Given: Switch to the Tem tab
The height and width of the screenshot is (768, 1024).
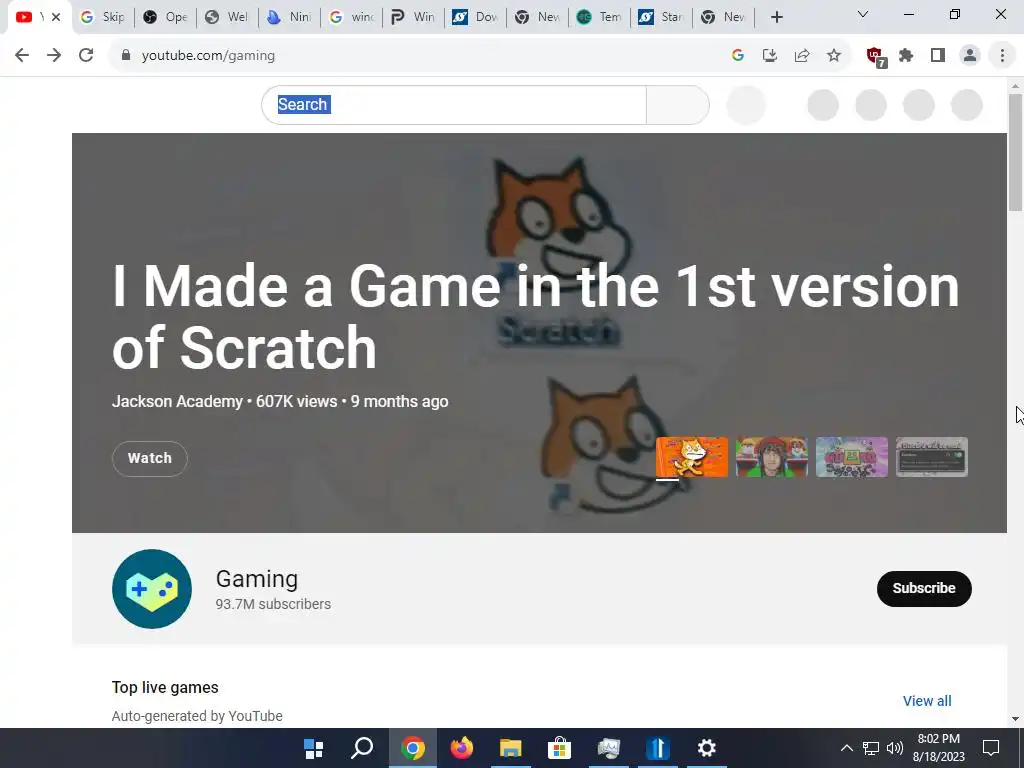Looking at the screenshot, I should (x=600, y=17).
